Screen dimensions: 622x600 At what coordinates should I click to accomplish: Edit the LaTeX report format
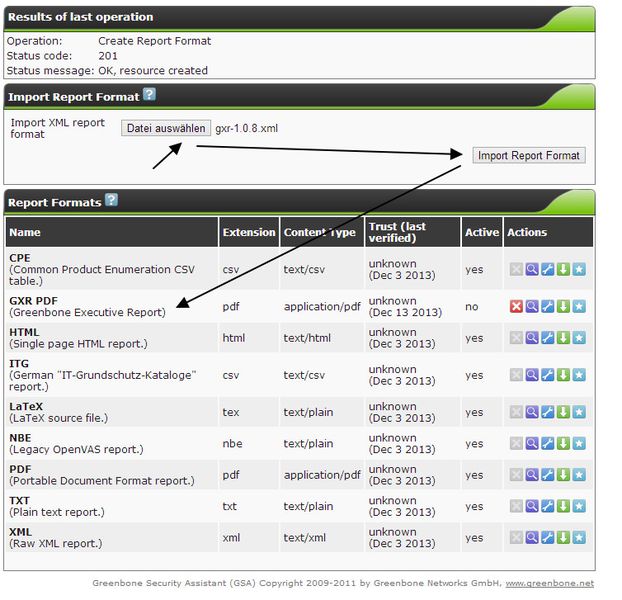tap(547, 412)
